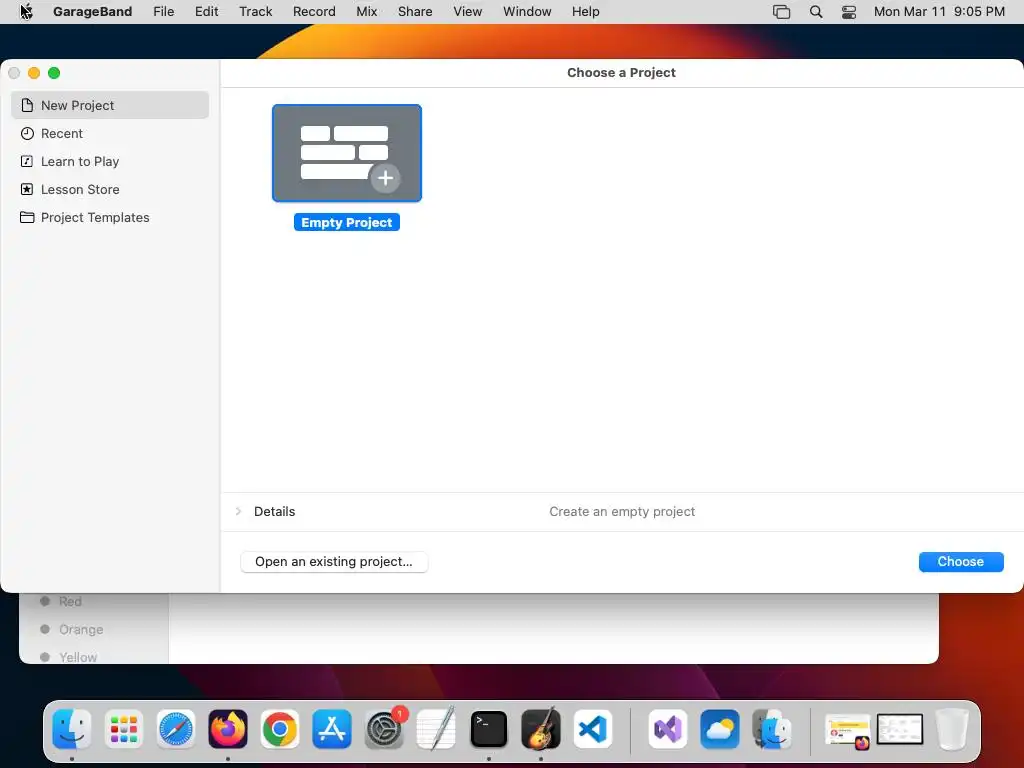
Task: Open the Trash from the Dock
Action: pyautogui.click(x=952, y=729)
